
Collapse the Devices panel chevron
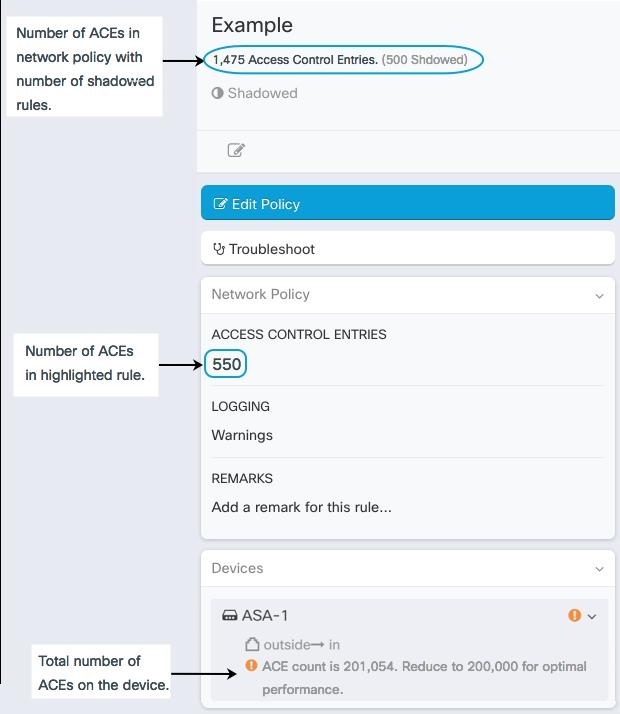click(x=599, y=569)
